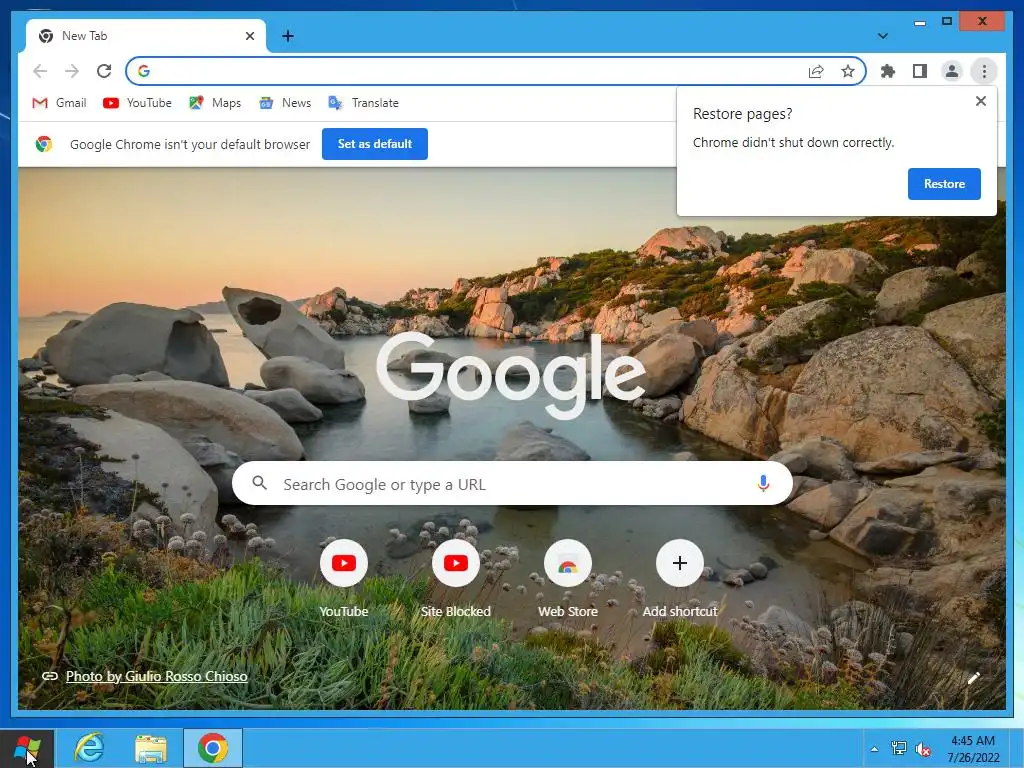Dismiss the Restore pages popup

(x=980, y=101)
